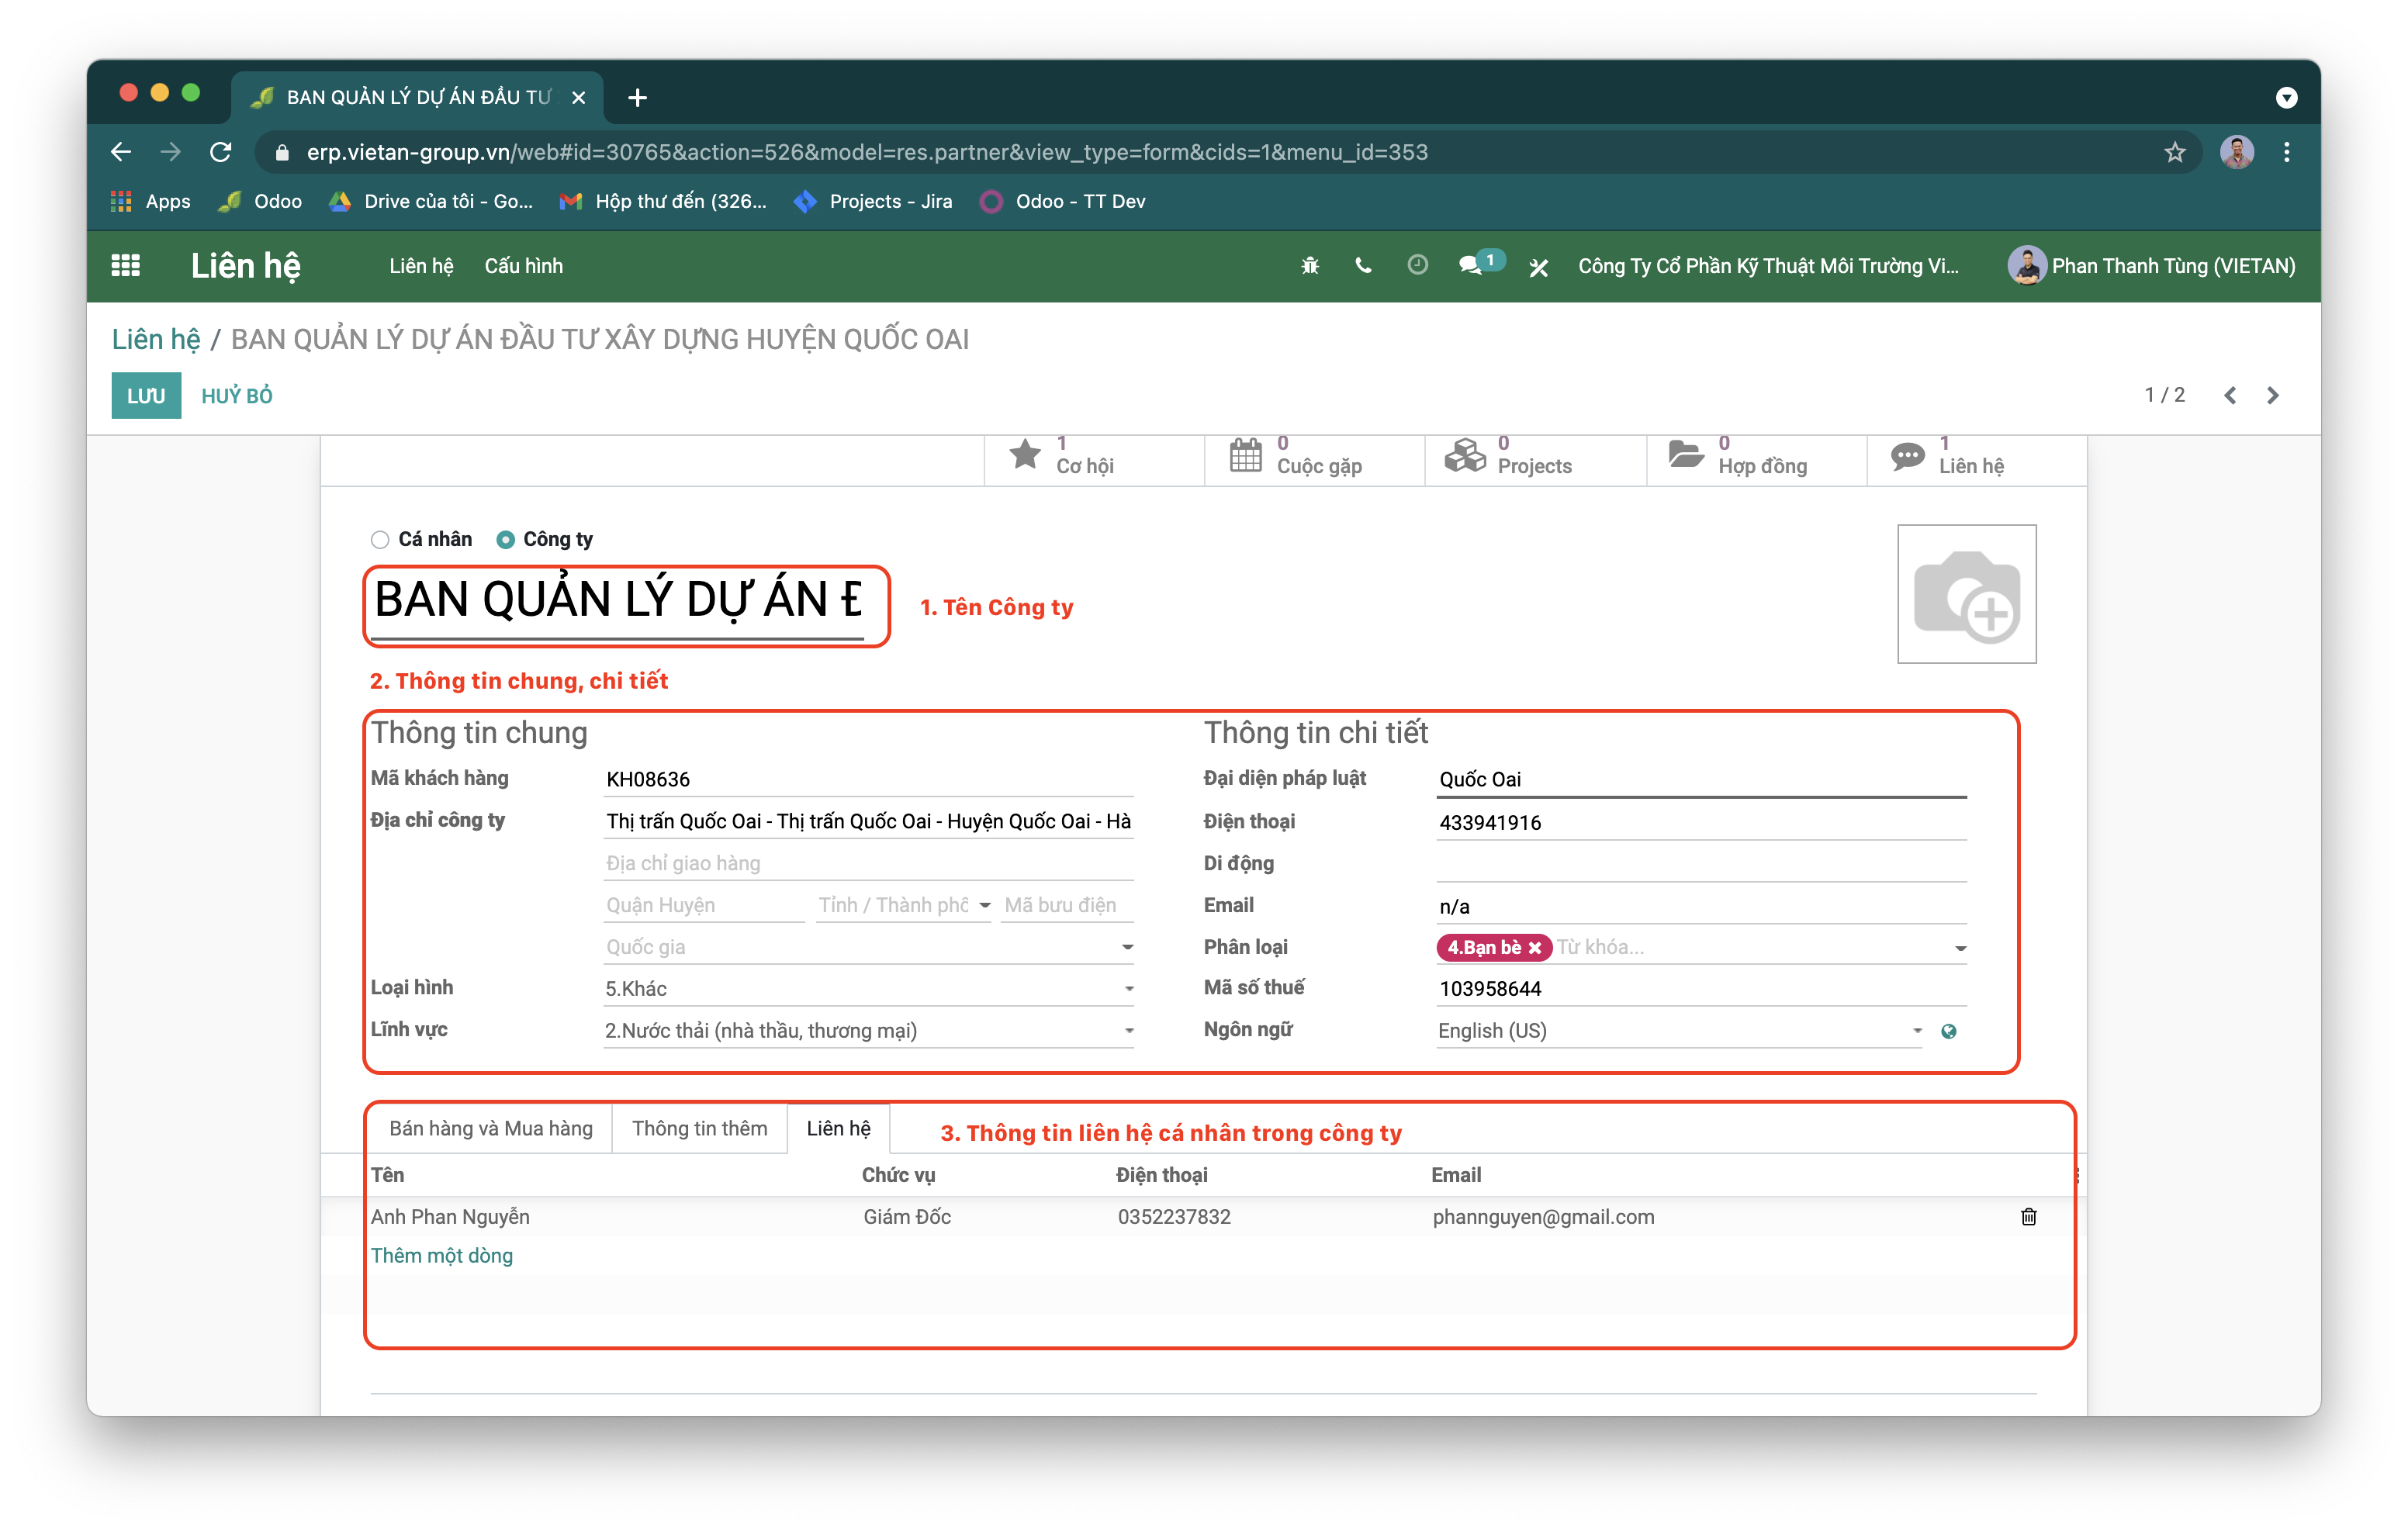Click the bug debug icon in navbar
This screenshot has width=2408, height=1531.
pyautogui.click(x=1310, y=266)
